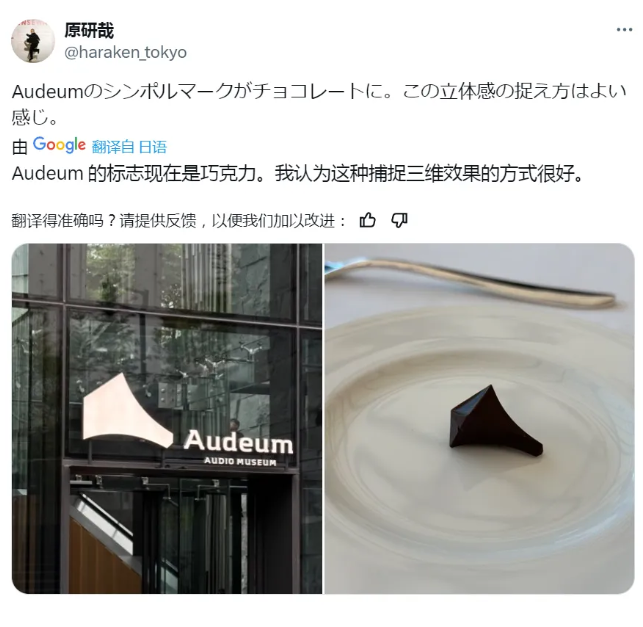Click the thumbs down feedback icon
The width and height of the screenshot is (643, 627).
pyautogui.click(x=399, y=221)
